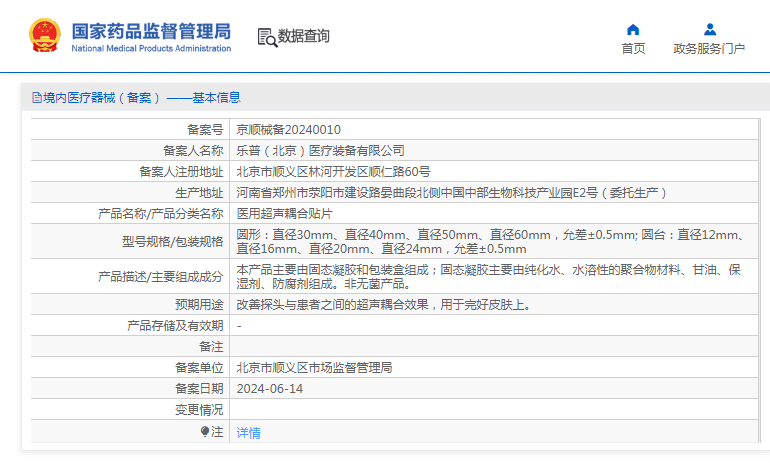This screenshot has height=463, width=770.
Task: Select address 北京市顺义区林河开发区顺仁路60号
Action: pyautogui.click(x=333, y=172)
